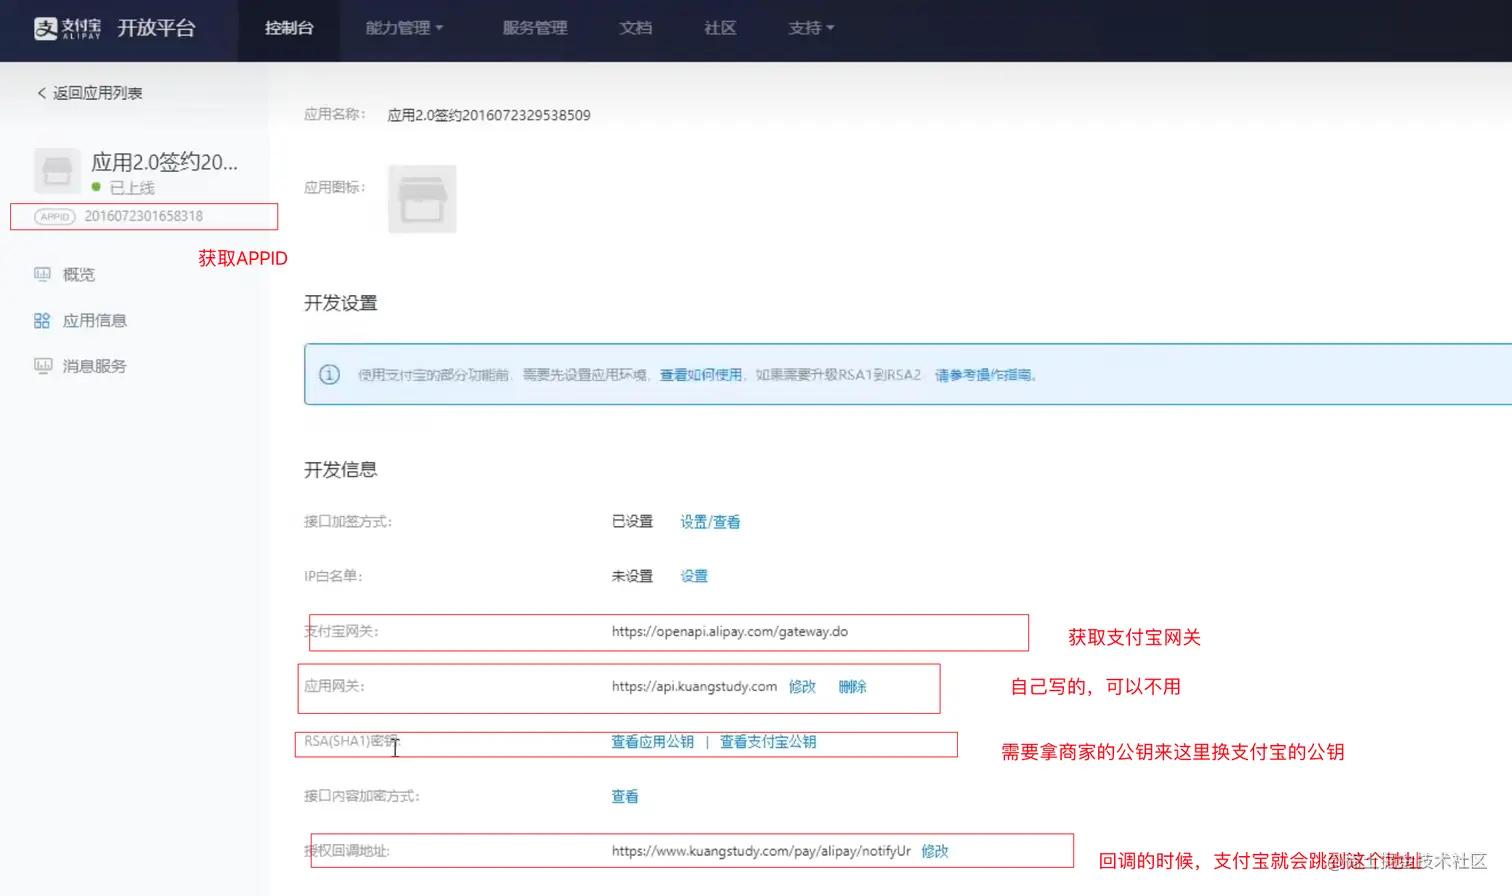Click the APPID number 2016072301658318

point(144,216)
